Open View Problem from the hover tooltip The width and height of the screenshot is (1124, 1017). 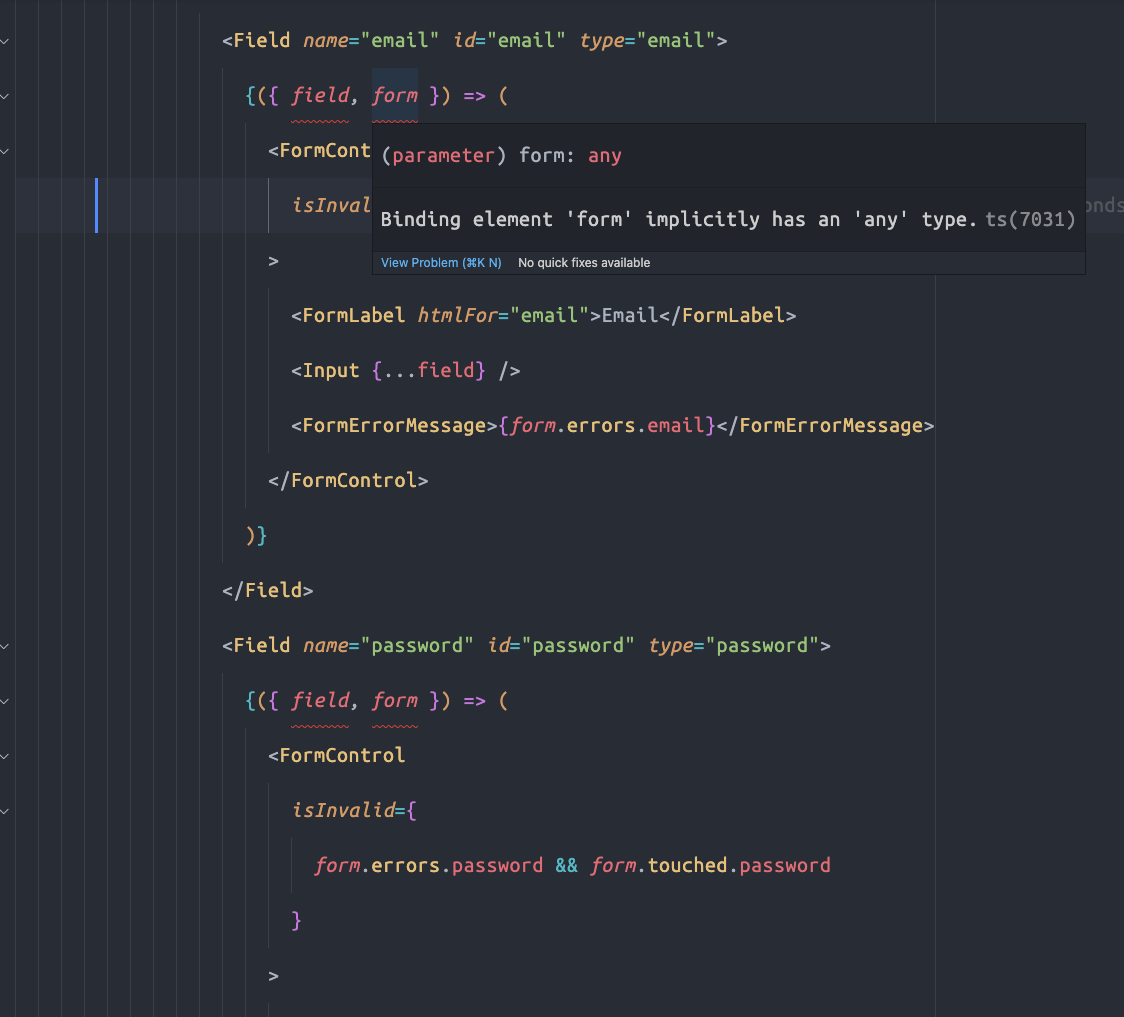pos(440,262)
